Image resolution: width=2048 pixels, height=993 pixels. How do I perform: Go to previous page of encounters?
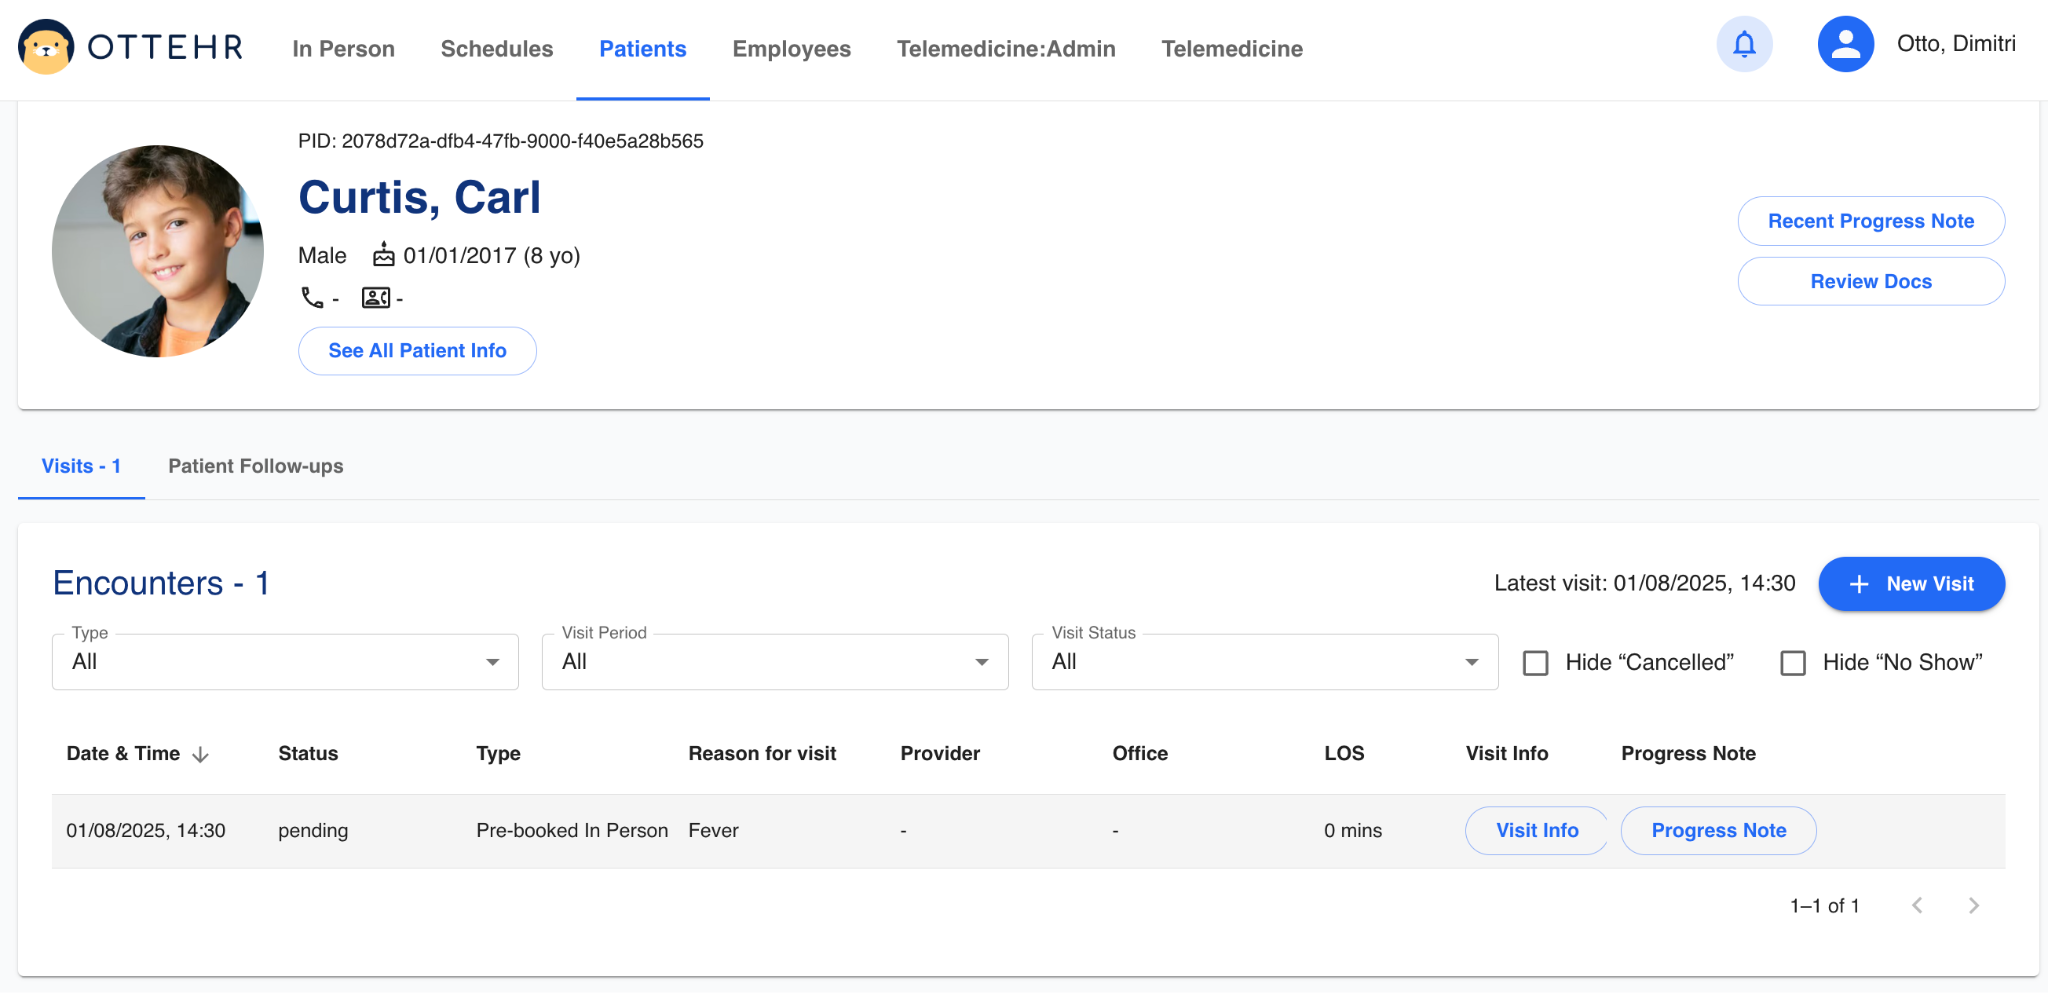point(1917,906)
